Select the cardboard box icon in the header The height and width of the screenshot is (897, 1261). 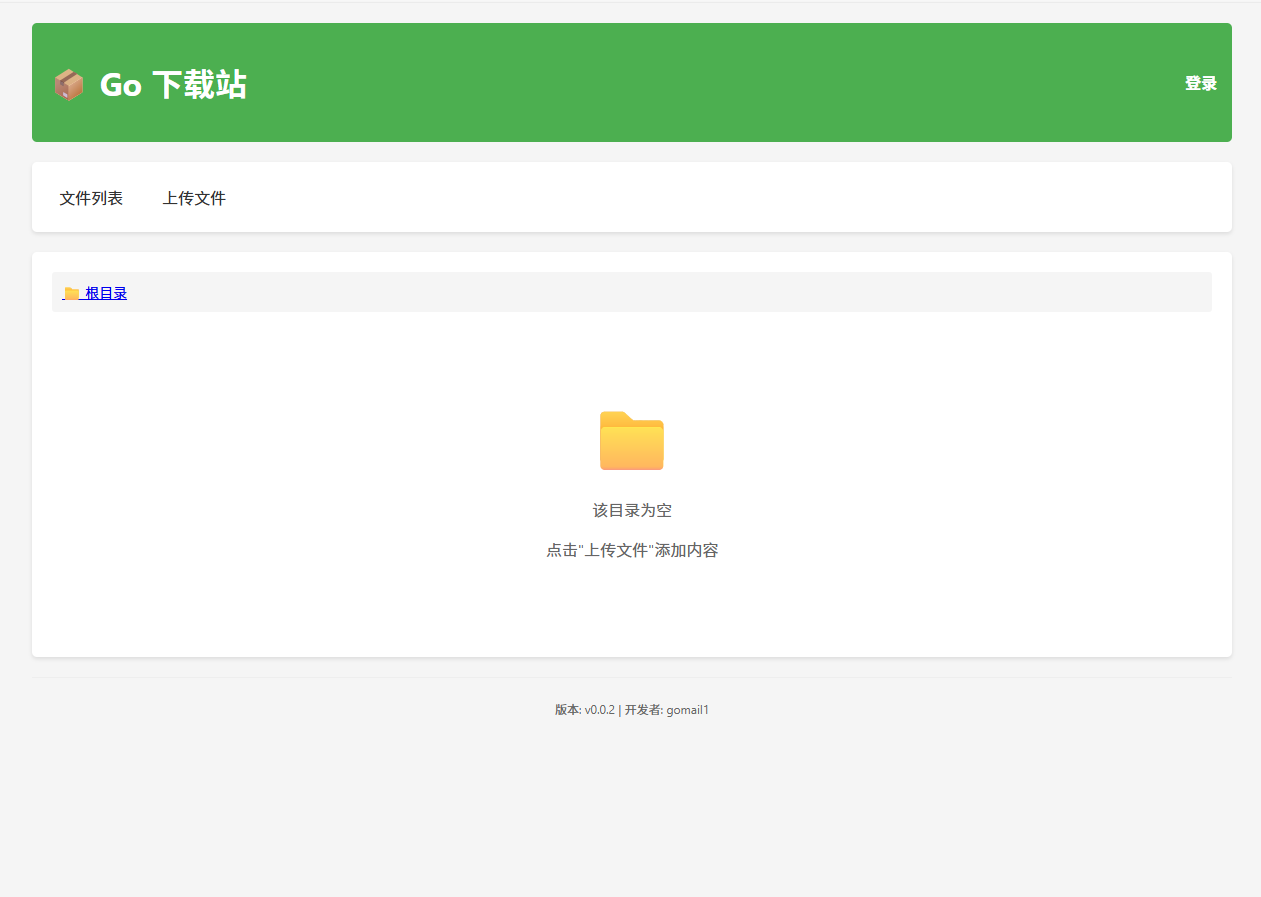click(68, 83)
